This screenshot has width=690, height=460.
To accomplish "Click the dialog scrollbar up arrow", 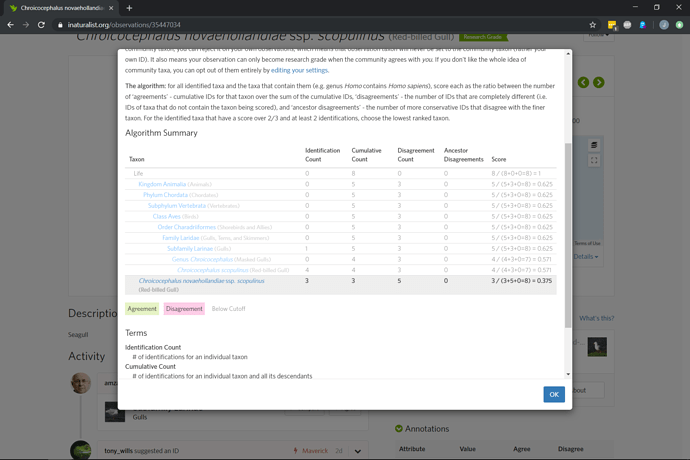I will tap(568, 54).
